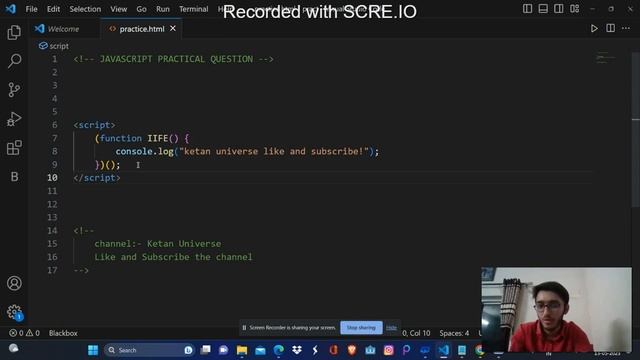This screenshot has width=640, height=360.
Task: Open the weather widget in the taskbar
Action: pos(13,349)
